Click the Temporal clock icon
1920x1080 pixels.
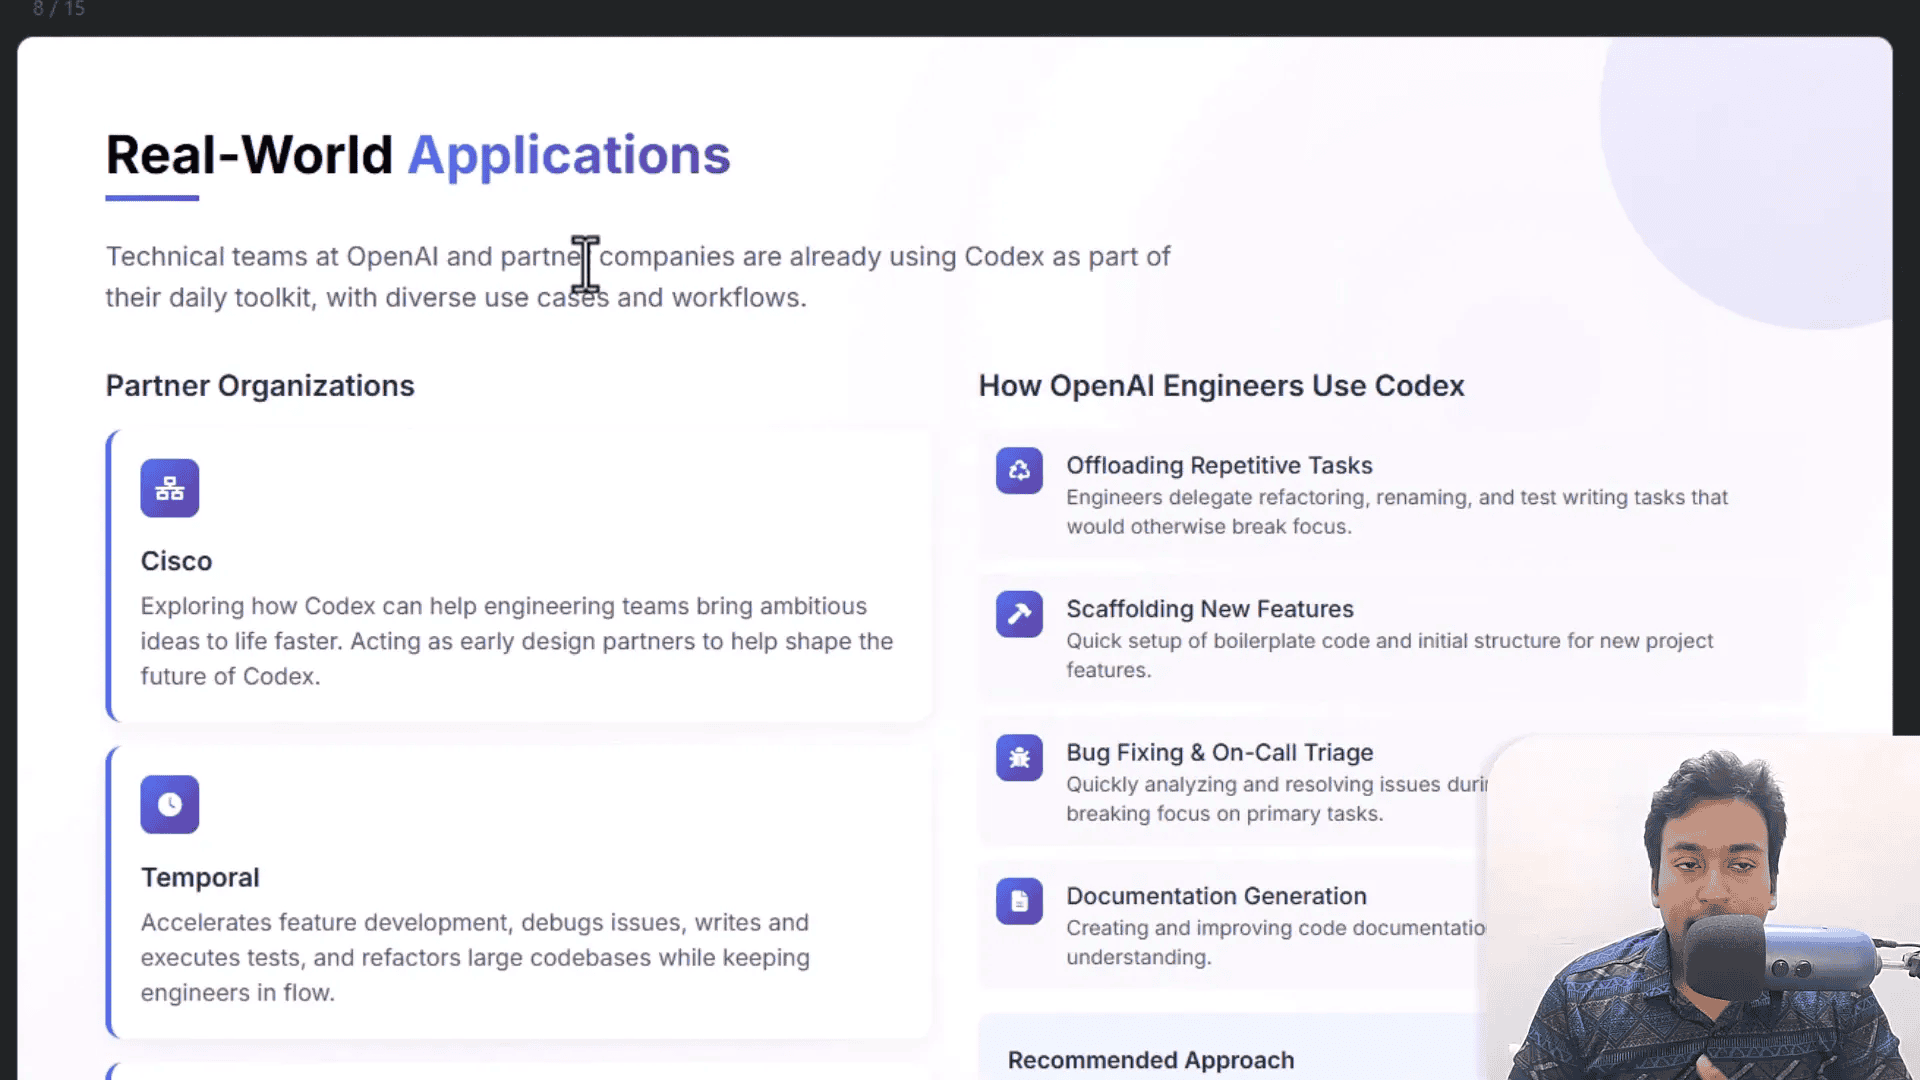169,804
